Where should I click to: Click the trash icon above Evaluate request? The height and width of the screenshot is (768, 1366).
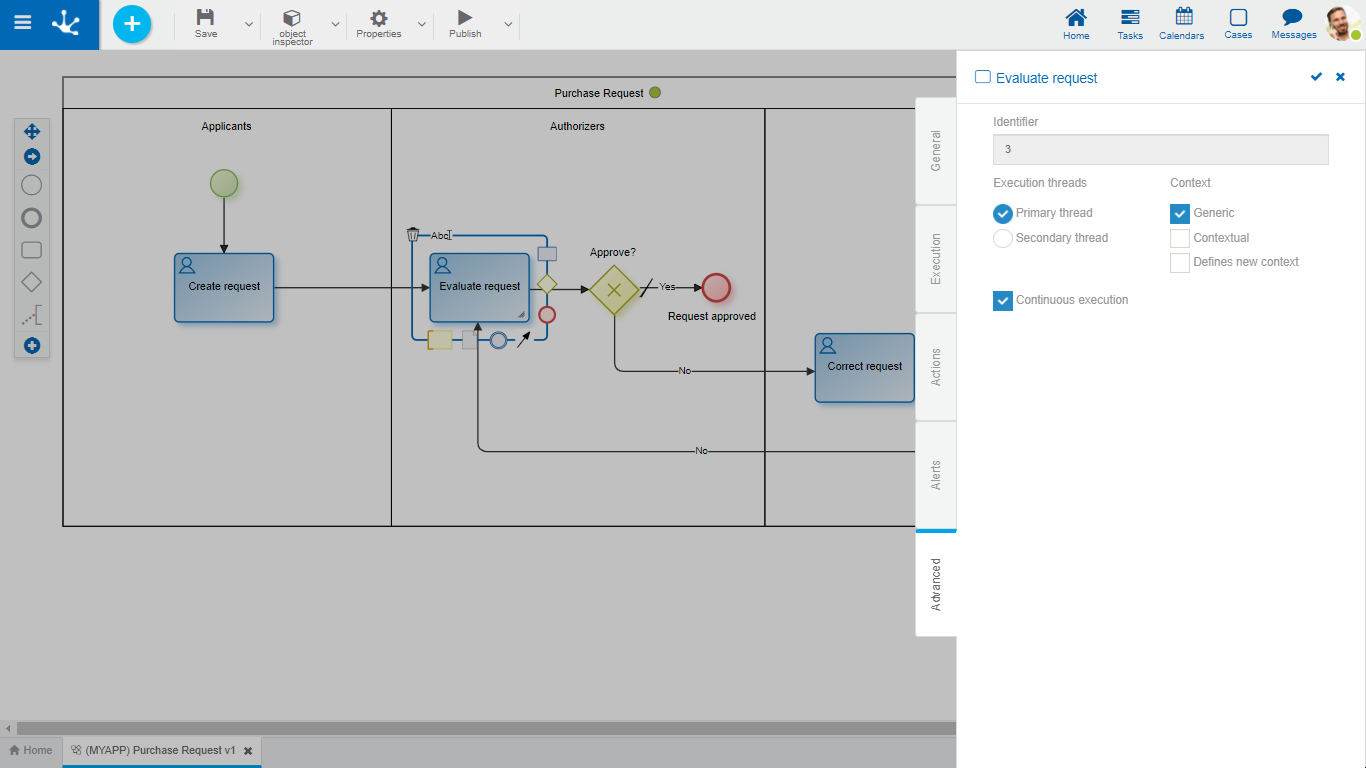(413, 235)
